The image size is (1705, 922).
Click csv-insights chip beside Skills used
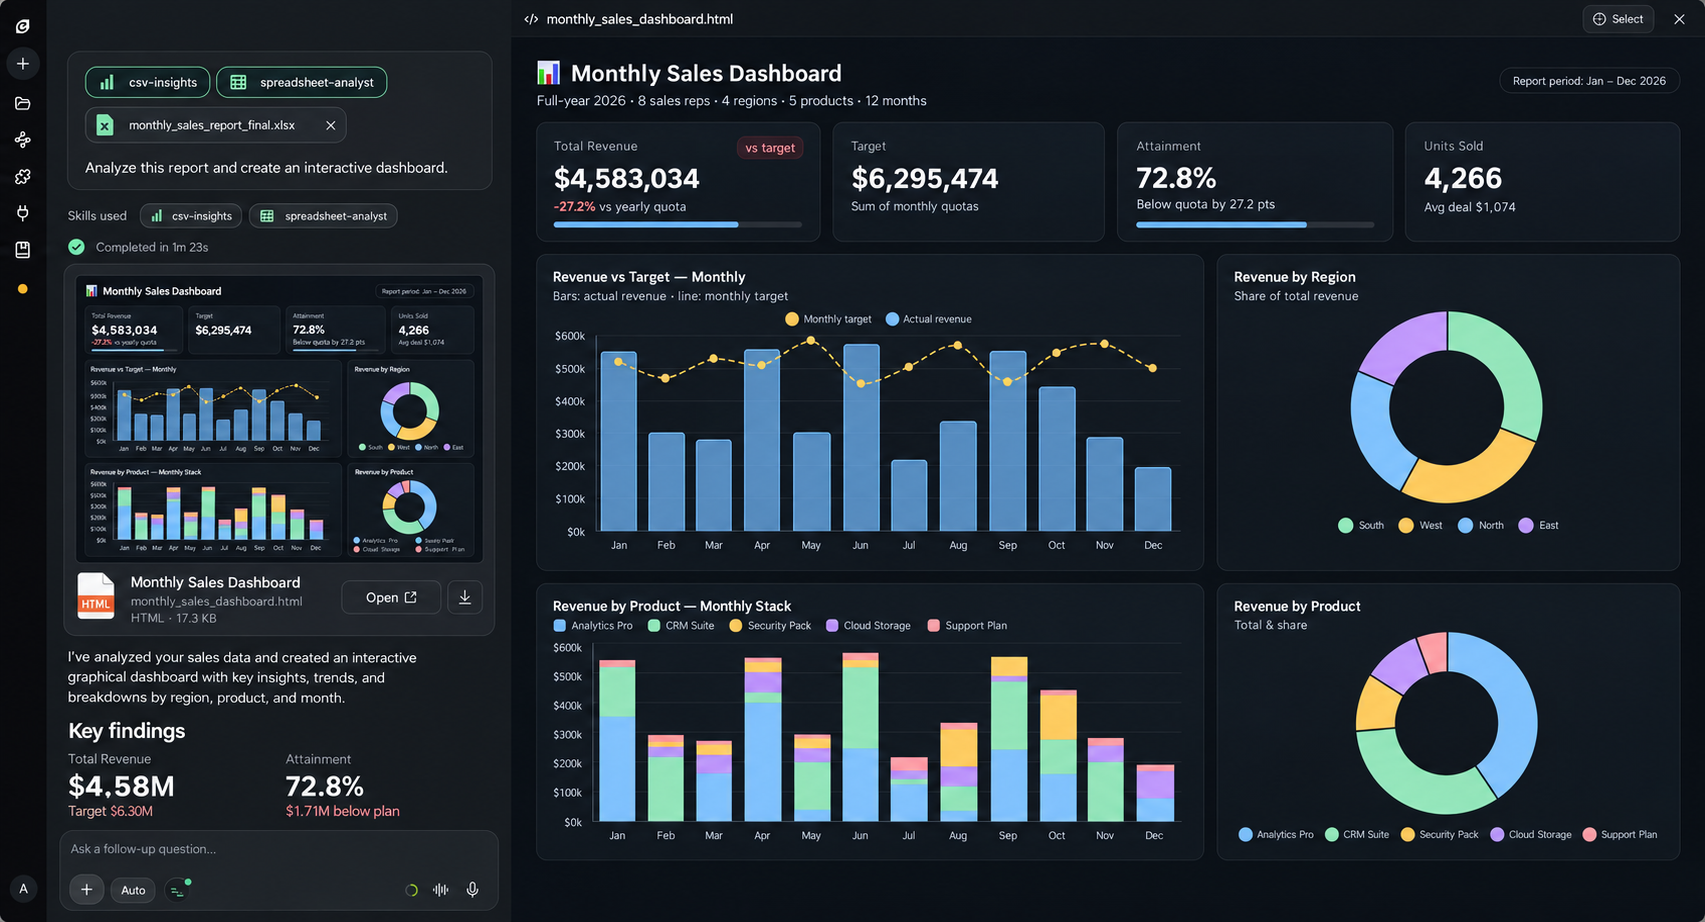tap(192, 216)
